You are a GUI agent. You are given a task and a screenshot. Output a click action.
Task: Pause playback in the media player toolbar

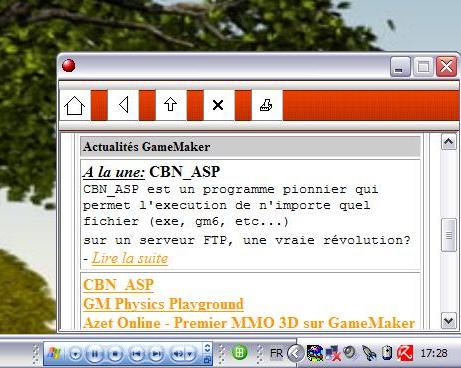tap(95, 354)
